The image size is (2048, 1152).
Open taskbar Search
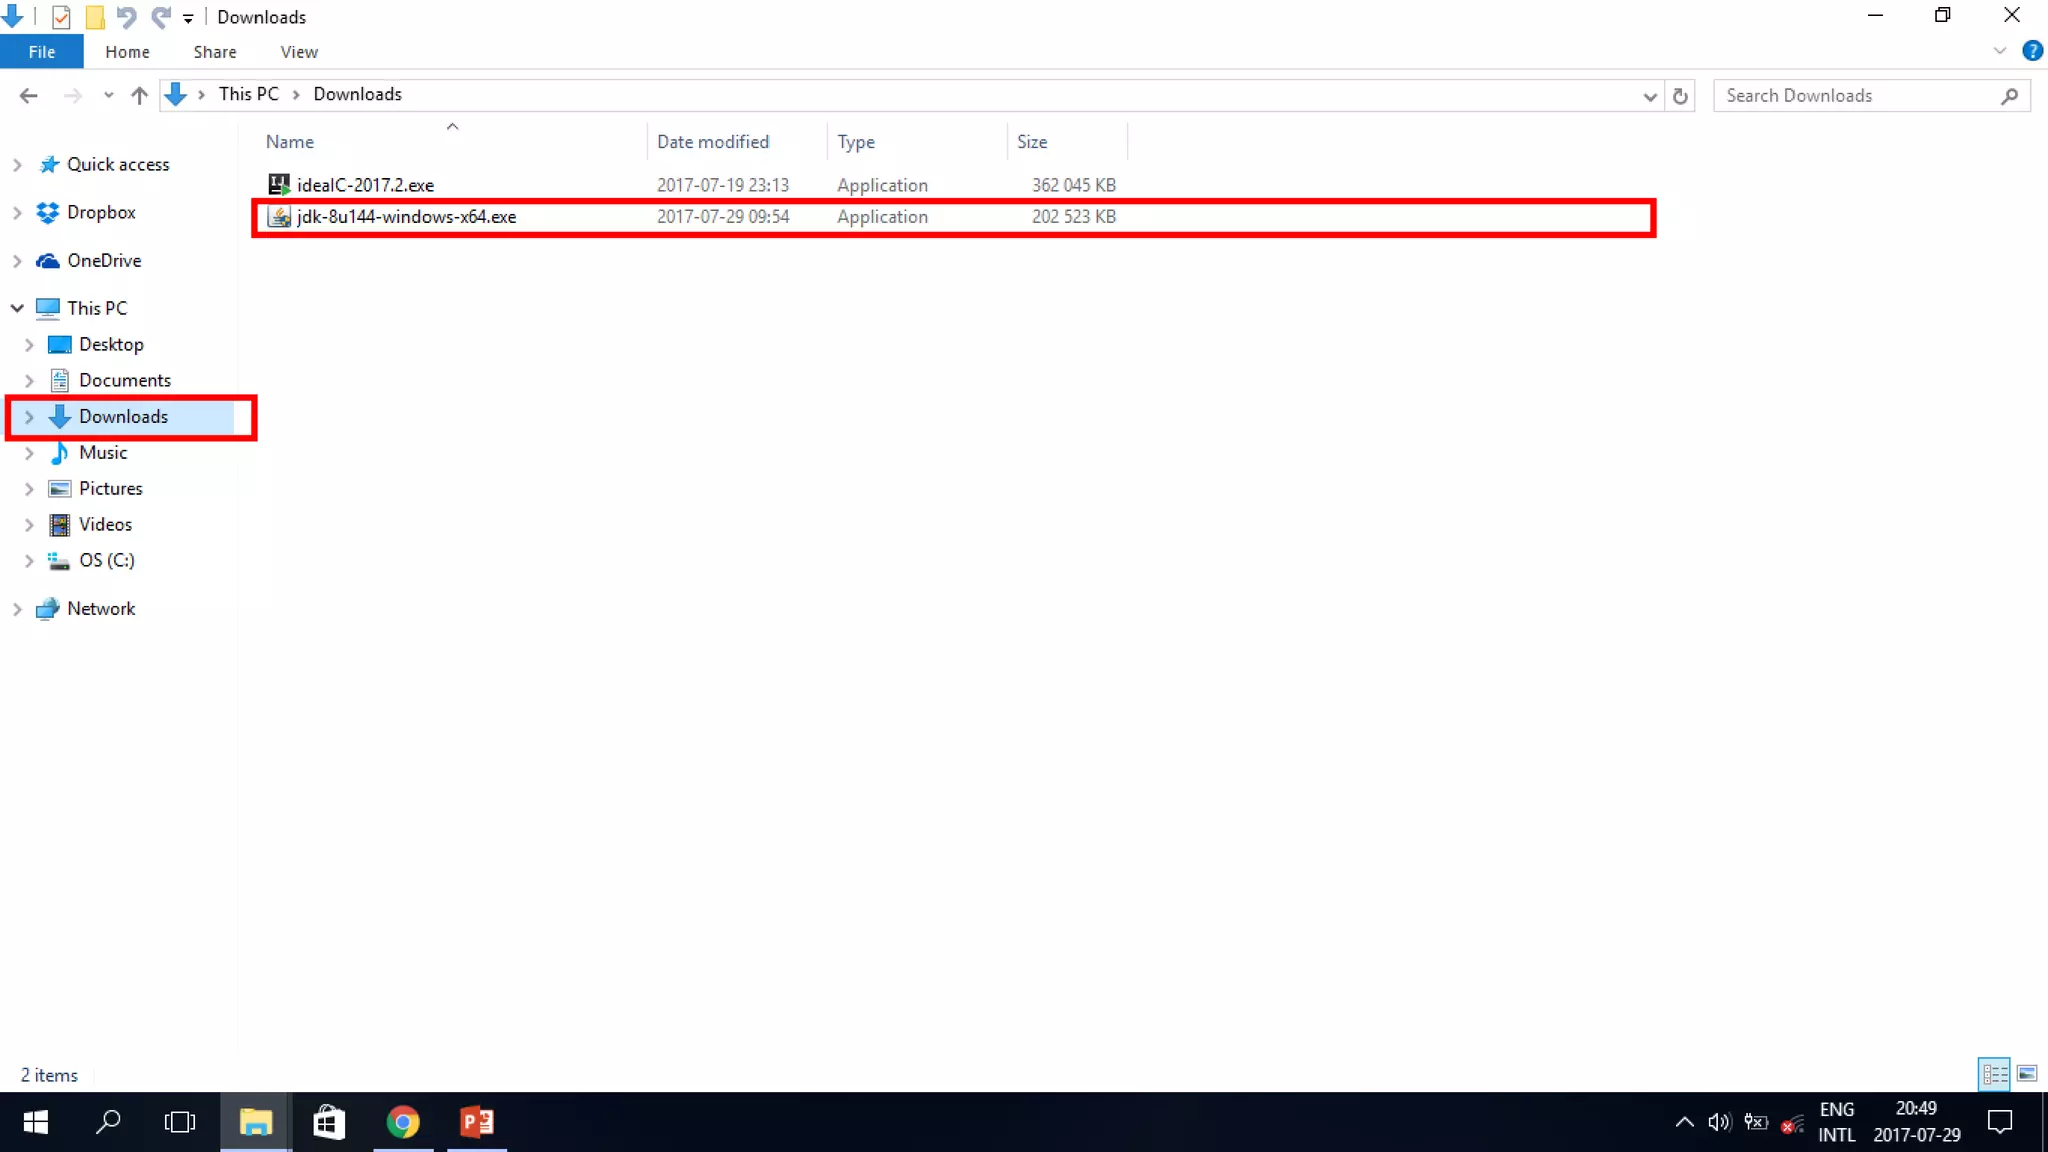[x=108, y=1122]
